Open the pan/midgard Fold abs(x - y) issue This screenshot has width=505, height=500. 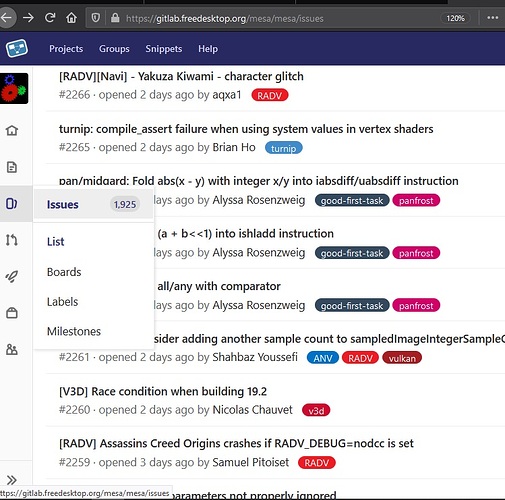pos(259,181)
